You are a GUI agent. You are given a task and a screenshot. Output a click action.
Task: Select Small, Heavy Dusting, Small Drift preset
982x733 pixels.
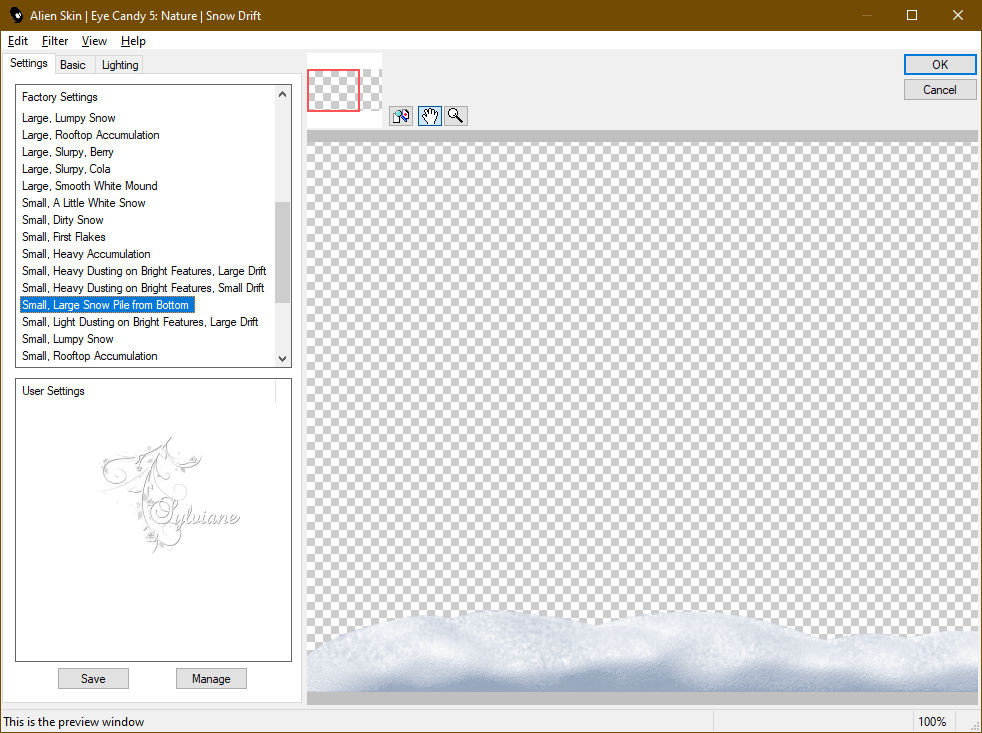[143, 288]
